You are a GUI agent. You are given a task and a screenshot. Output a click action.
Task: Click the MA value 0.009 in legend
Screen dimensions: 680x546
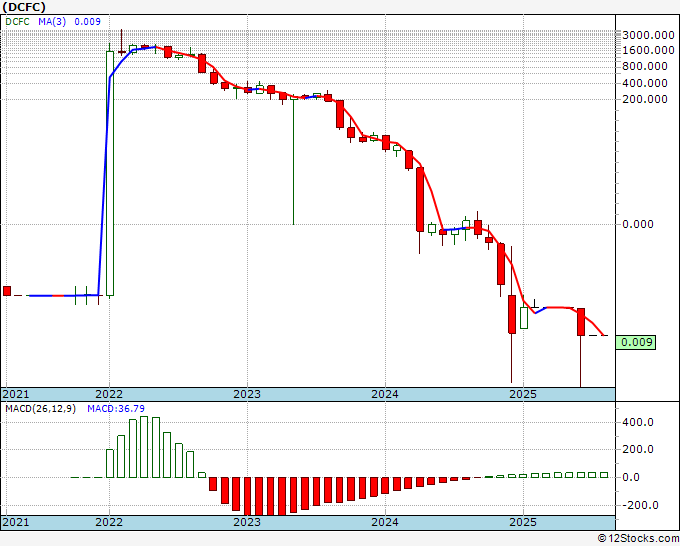pyautogui.click(x=87, y=22)
